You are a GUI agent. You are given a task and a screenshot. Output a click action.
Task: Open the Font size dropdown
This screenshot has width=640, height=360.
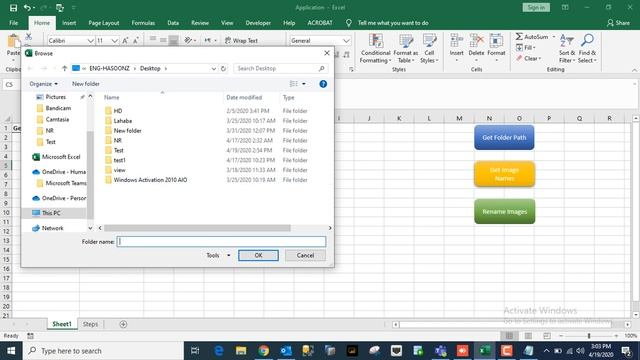114,41
